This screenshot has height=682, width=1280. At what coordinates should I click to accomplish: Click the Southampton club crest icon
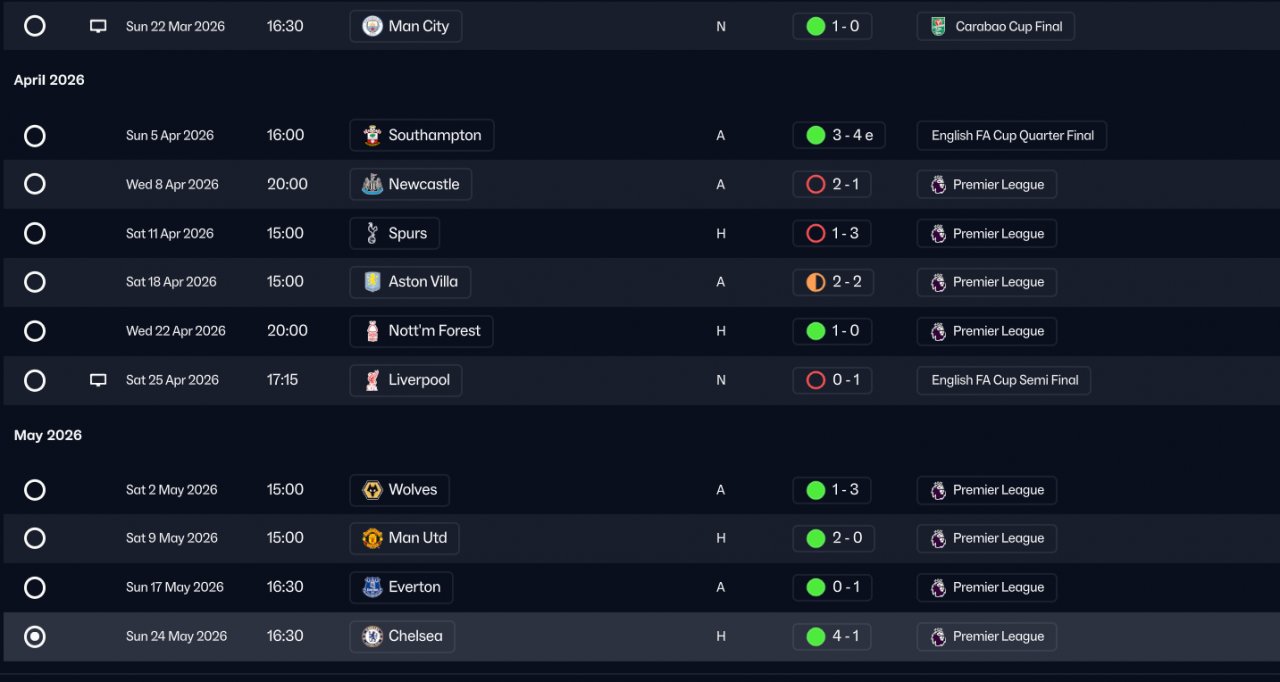coord(372,136)
